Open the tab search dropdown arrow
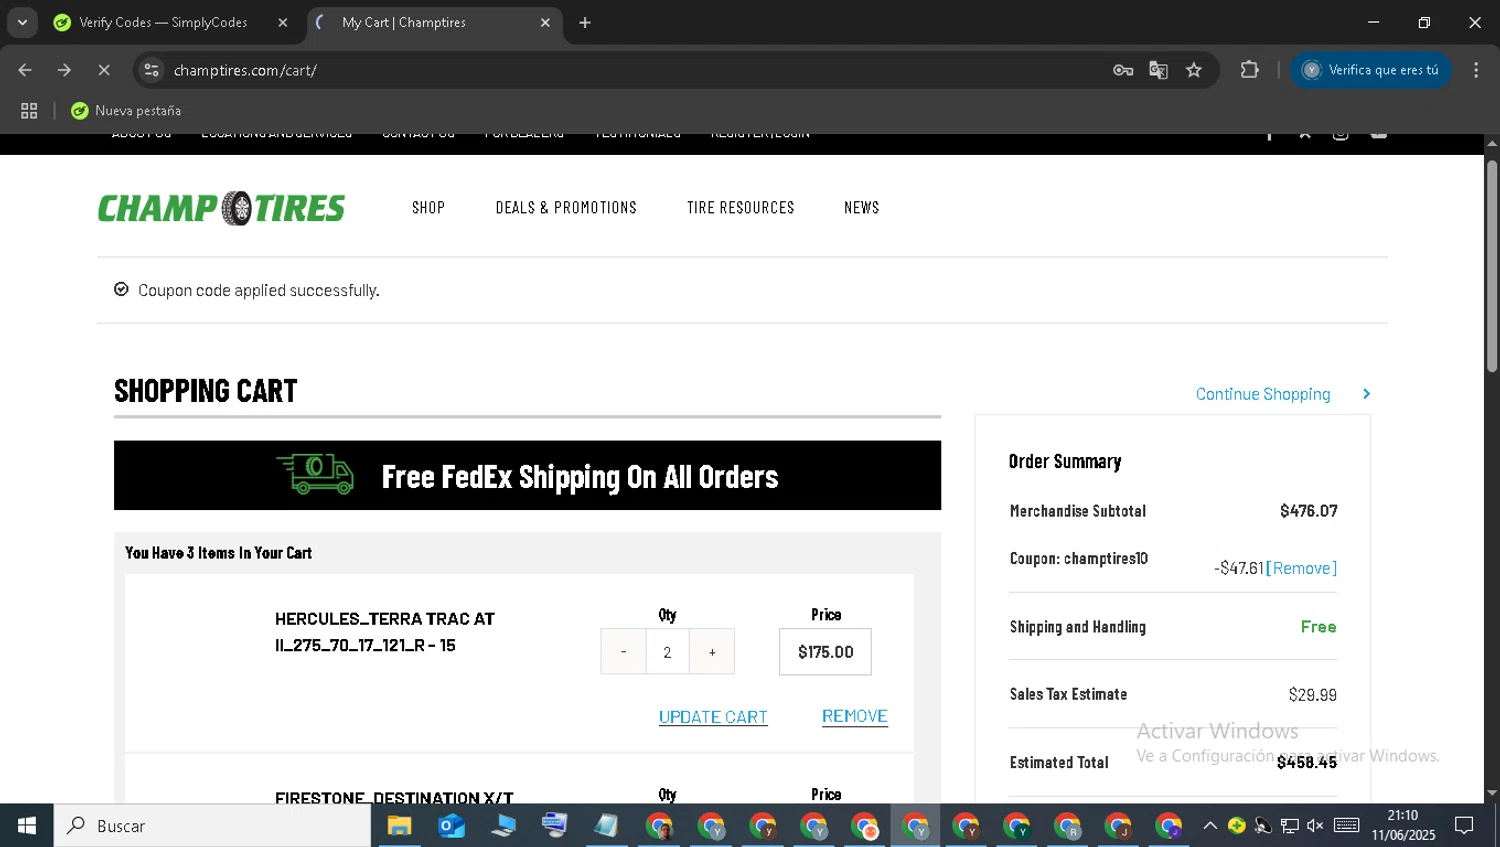The image size is (1500, 847). point(22,22)
